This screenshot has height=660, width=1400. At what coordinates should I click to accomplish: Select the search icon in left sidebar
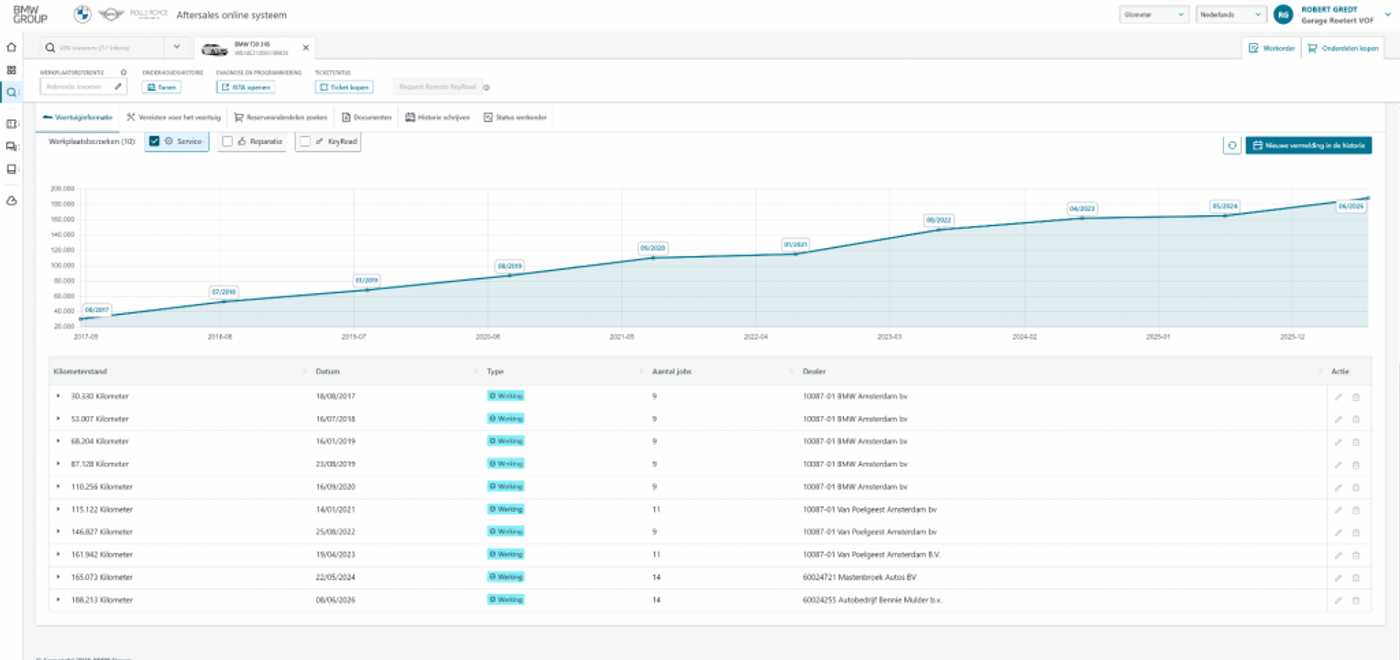[x=11, y=92]
